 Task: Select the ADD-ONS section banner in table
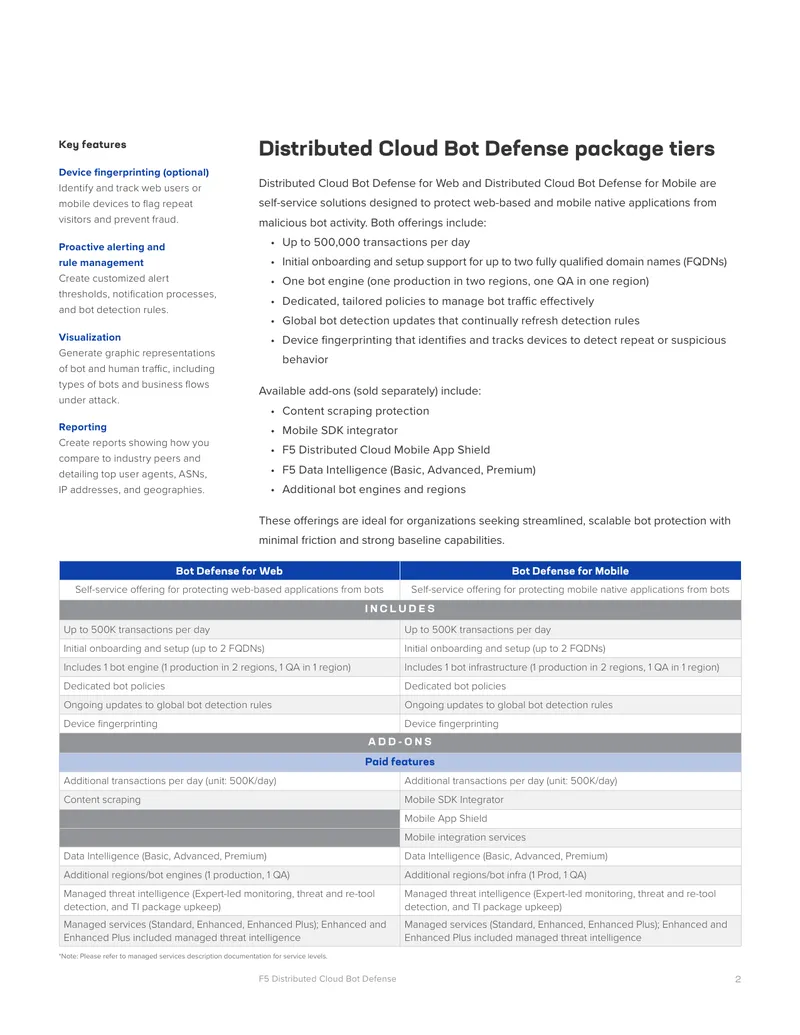(x=400, y=742)
